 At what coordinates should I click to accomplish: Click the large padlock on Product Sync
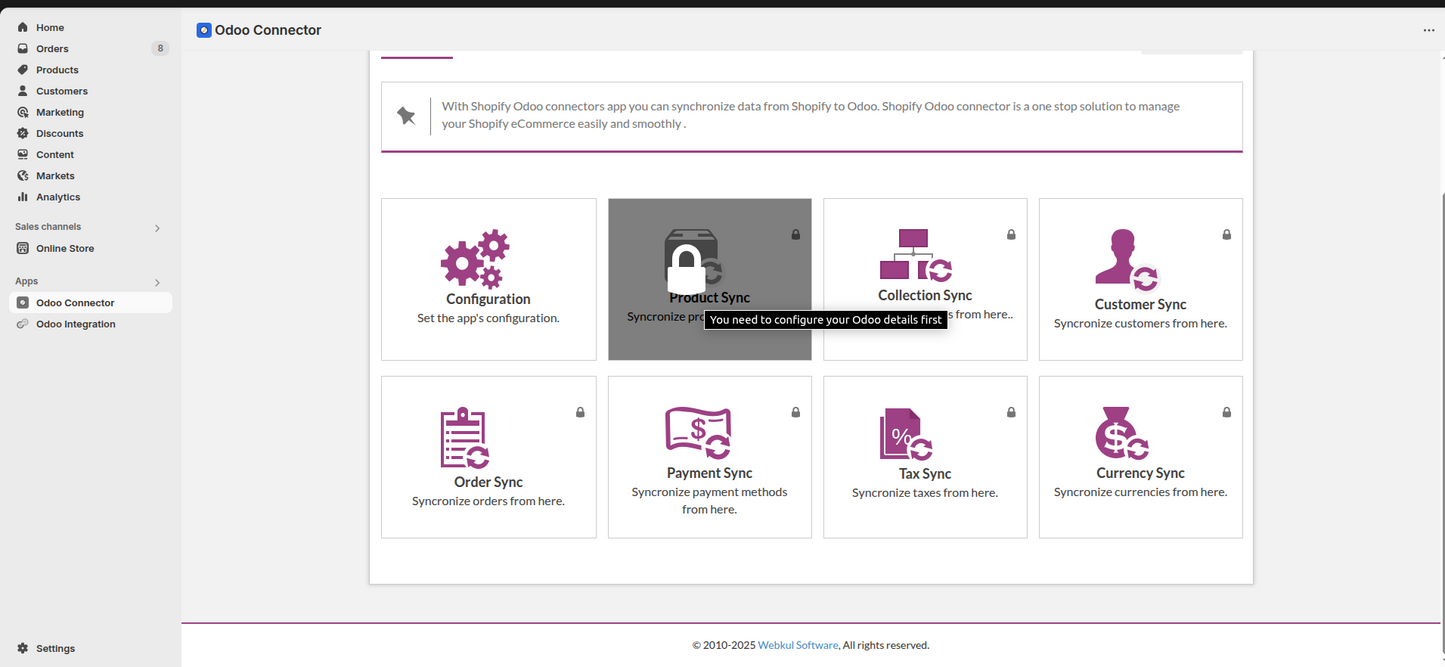686,269
